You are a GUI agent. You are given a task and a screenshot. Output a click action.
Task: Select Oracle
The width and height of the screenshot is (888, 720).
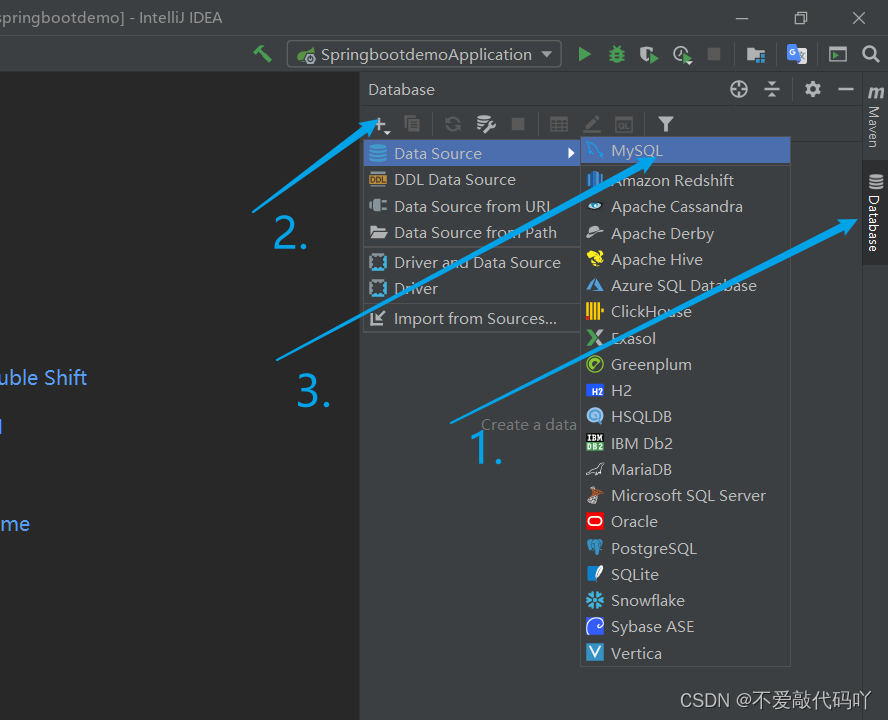click(685, 521)
